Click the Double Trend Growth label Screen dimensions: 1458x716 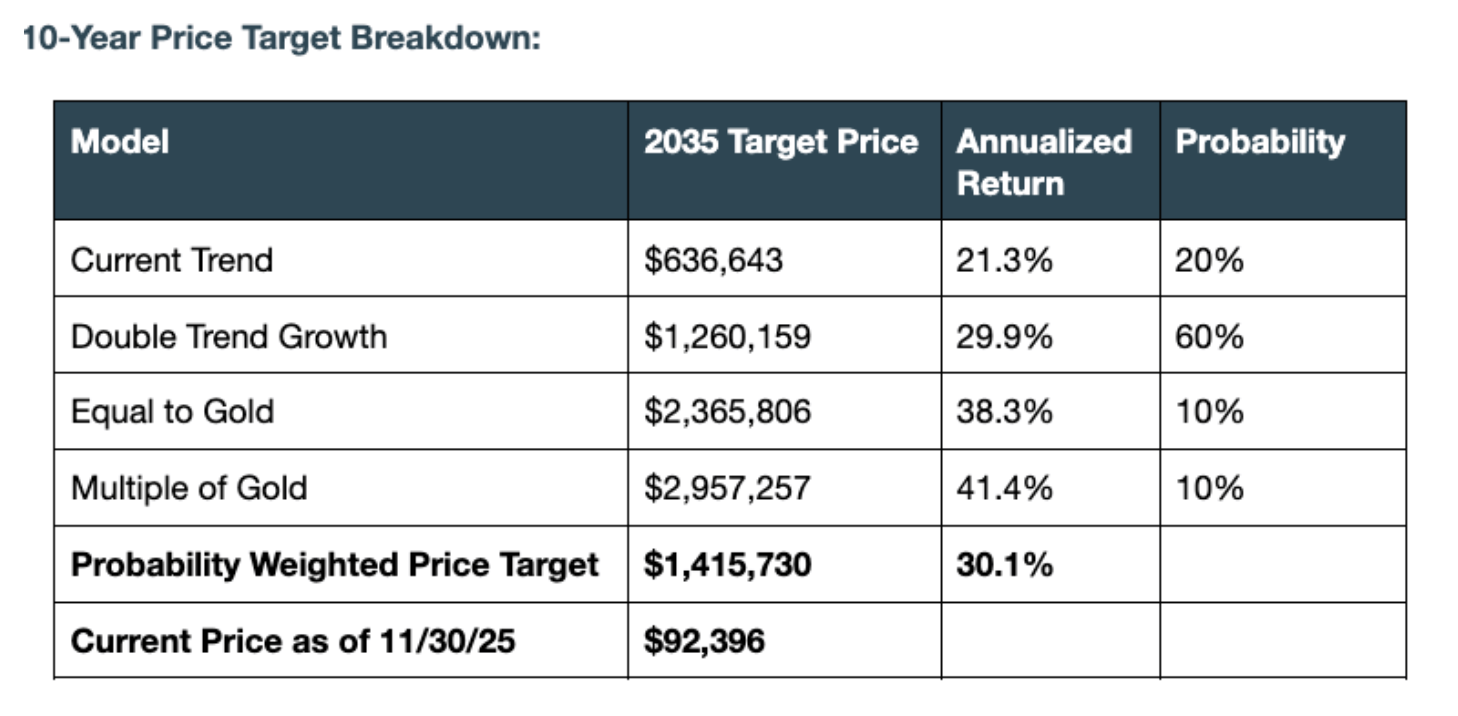[x=228, y=336]
